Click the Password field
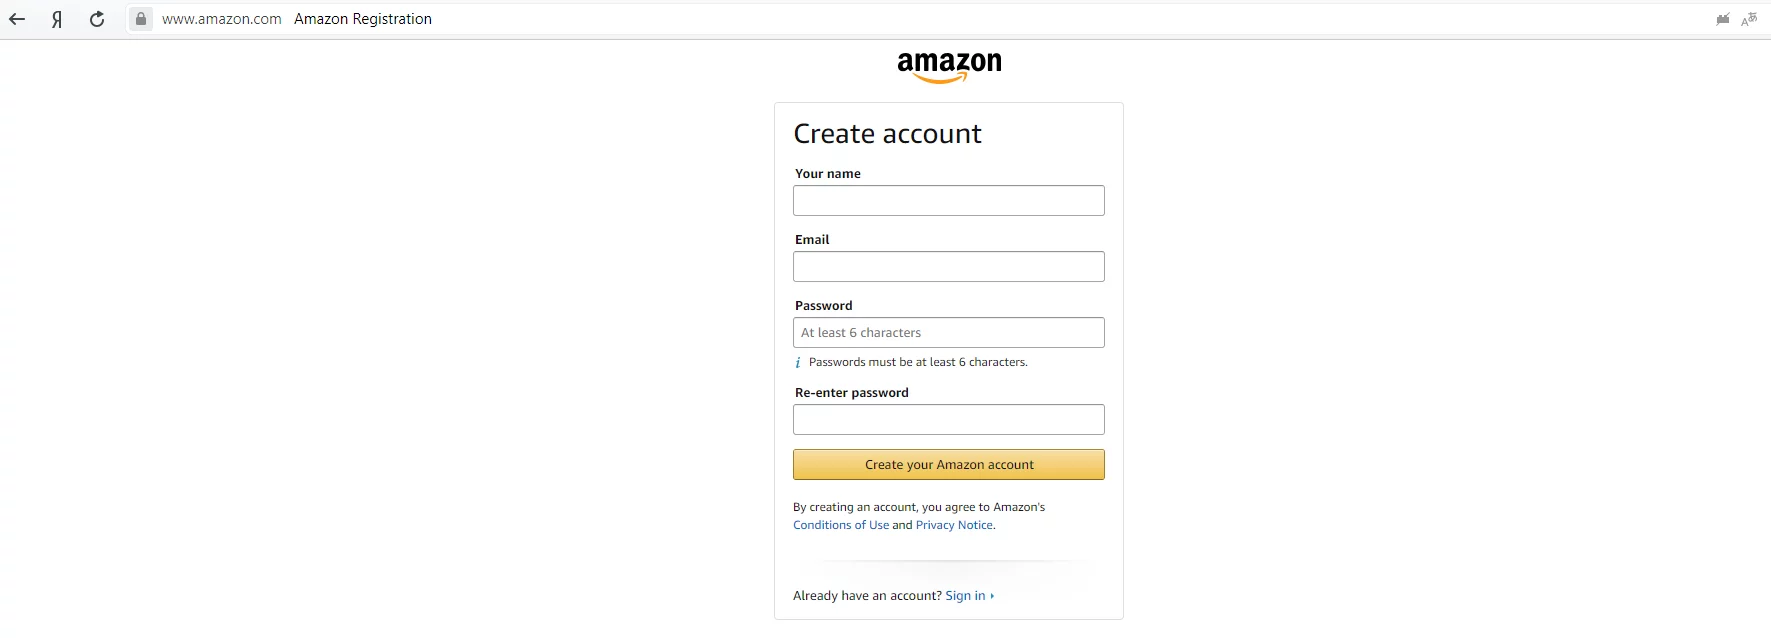Viewport: 1771px width, 638px height. pyautogui.click(x=947, y=332)
